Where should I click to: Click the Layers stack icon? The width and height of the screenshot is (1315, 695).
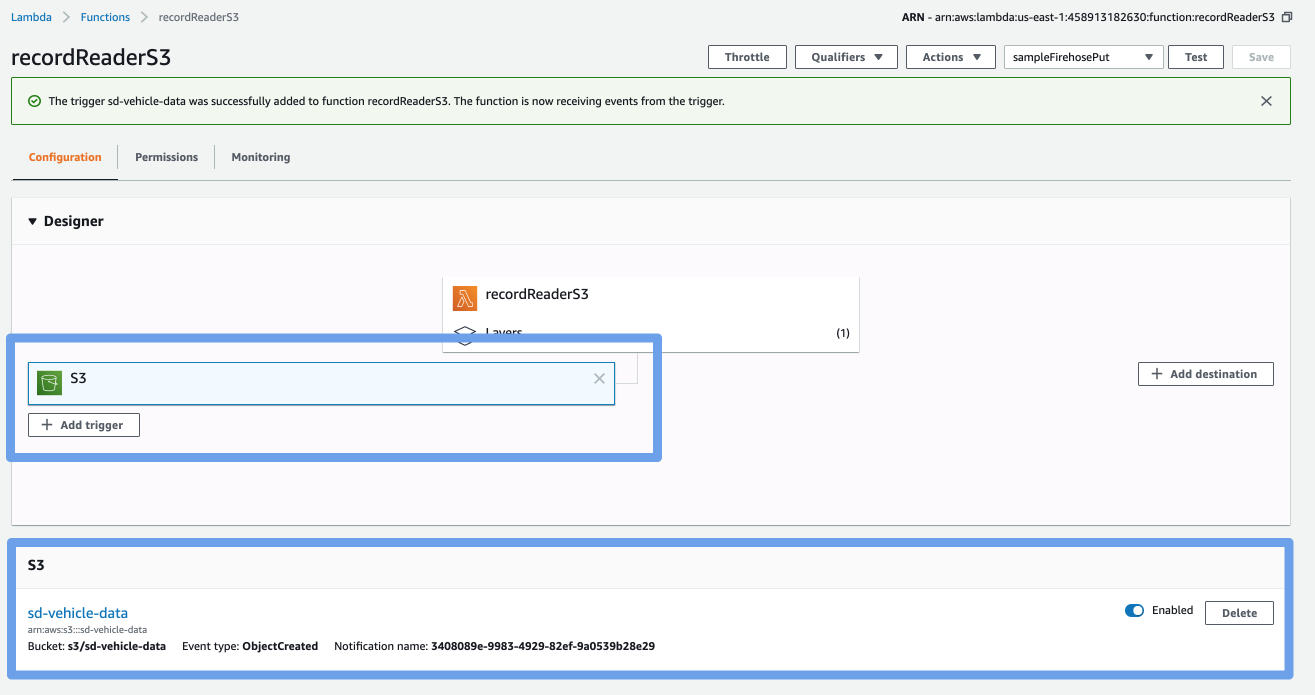[464, 334]
